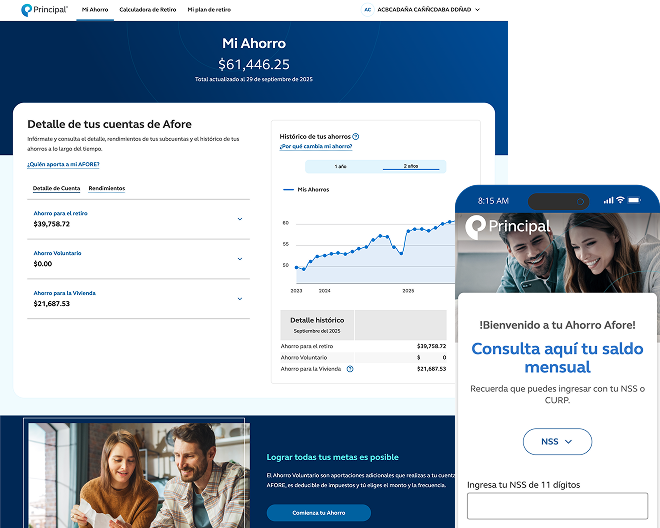Click the NSS 11 digit input field

[x=557, y=506]
